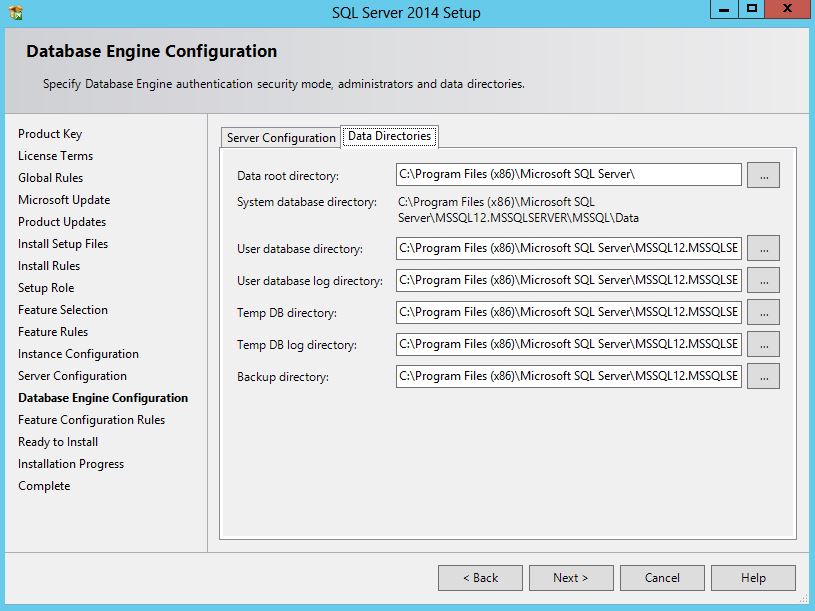Click the Next button

click(x=570, y=578)
